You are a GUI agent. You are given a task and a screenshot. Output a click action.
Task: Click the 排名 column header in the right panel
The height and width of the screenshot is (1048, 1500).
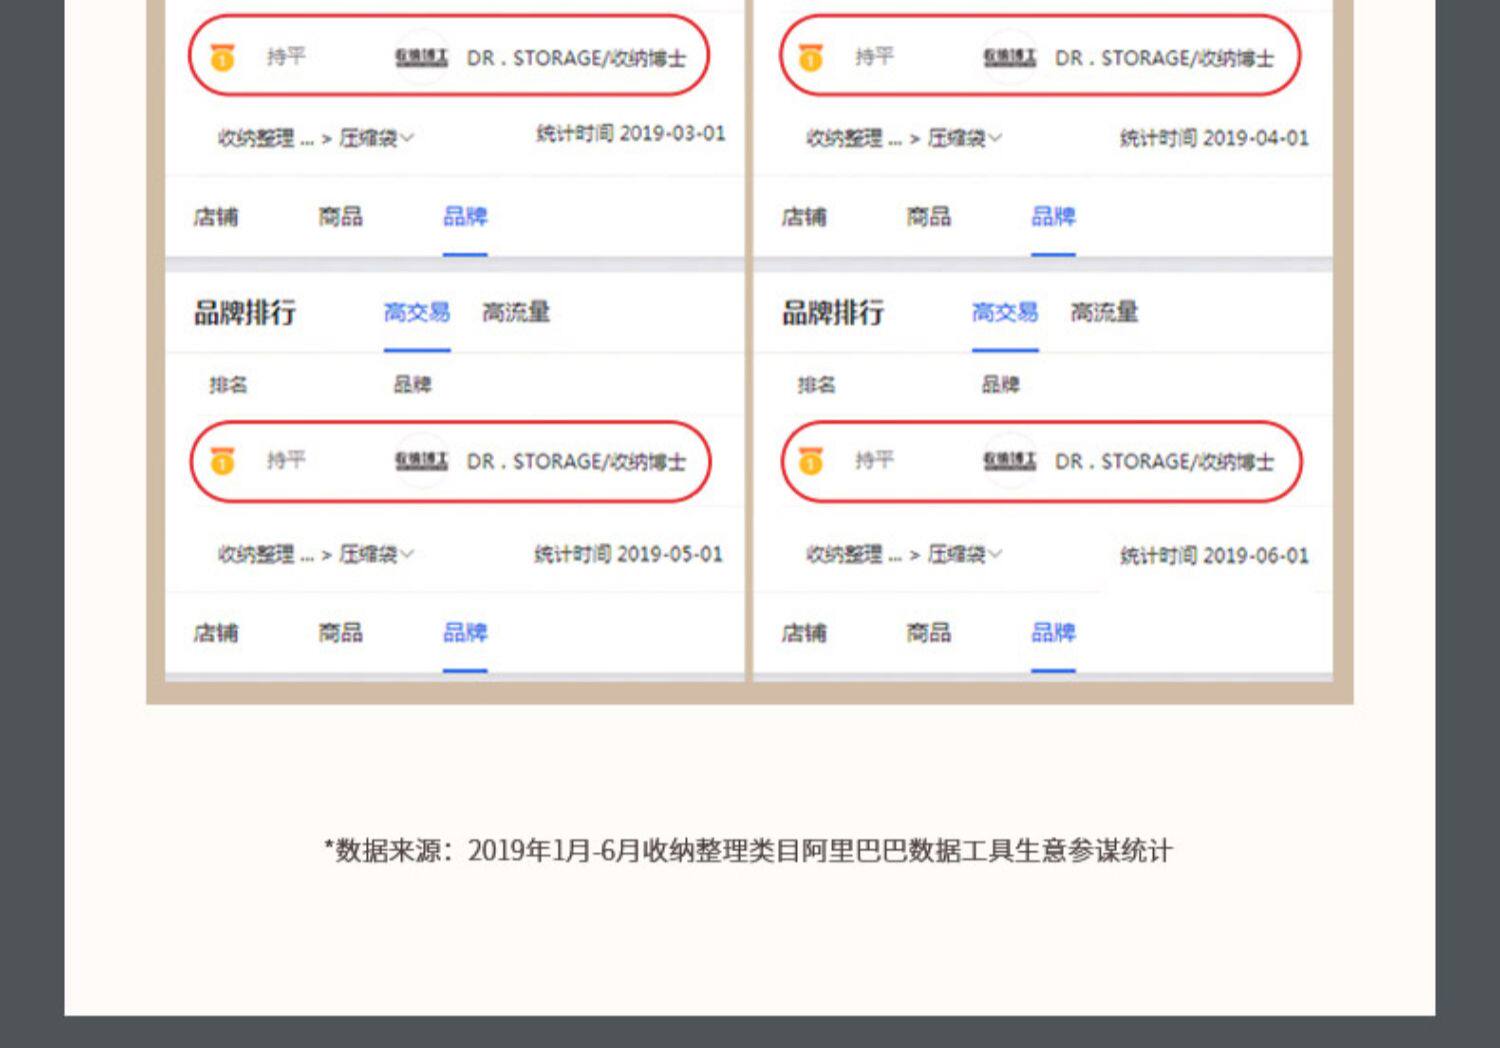coord(816,385)
